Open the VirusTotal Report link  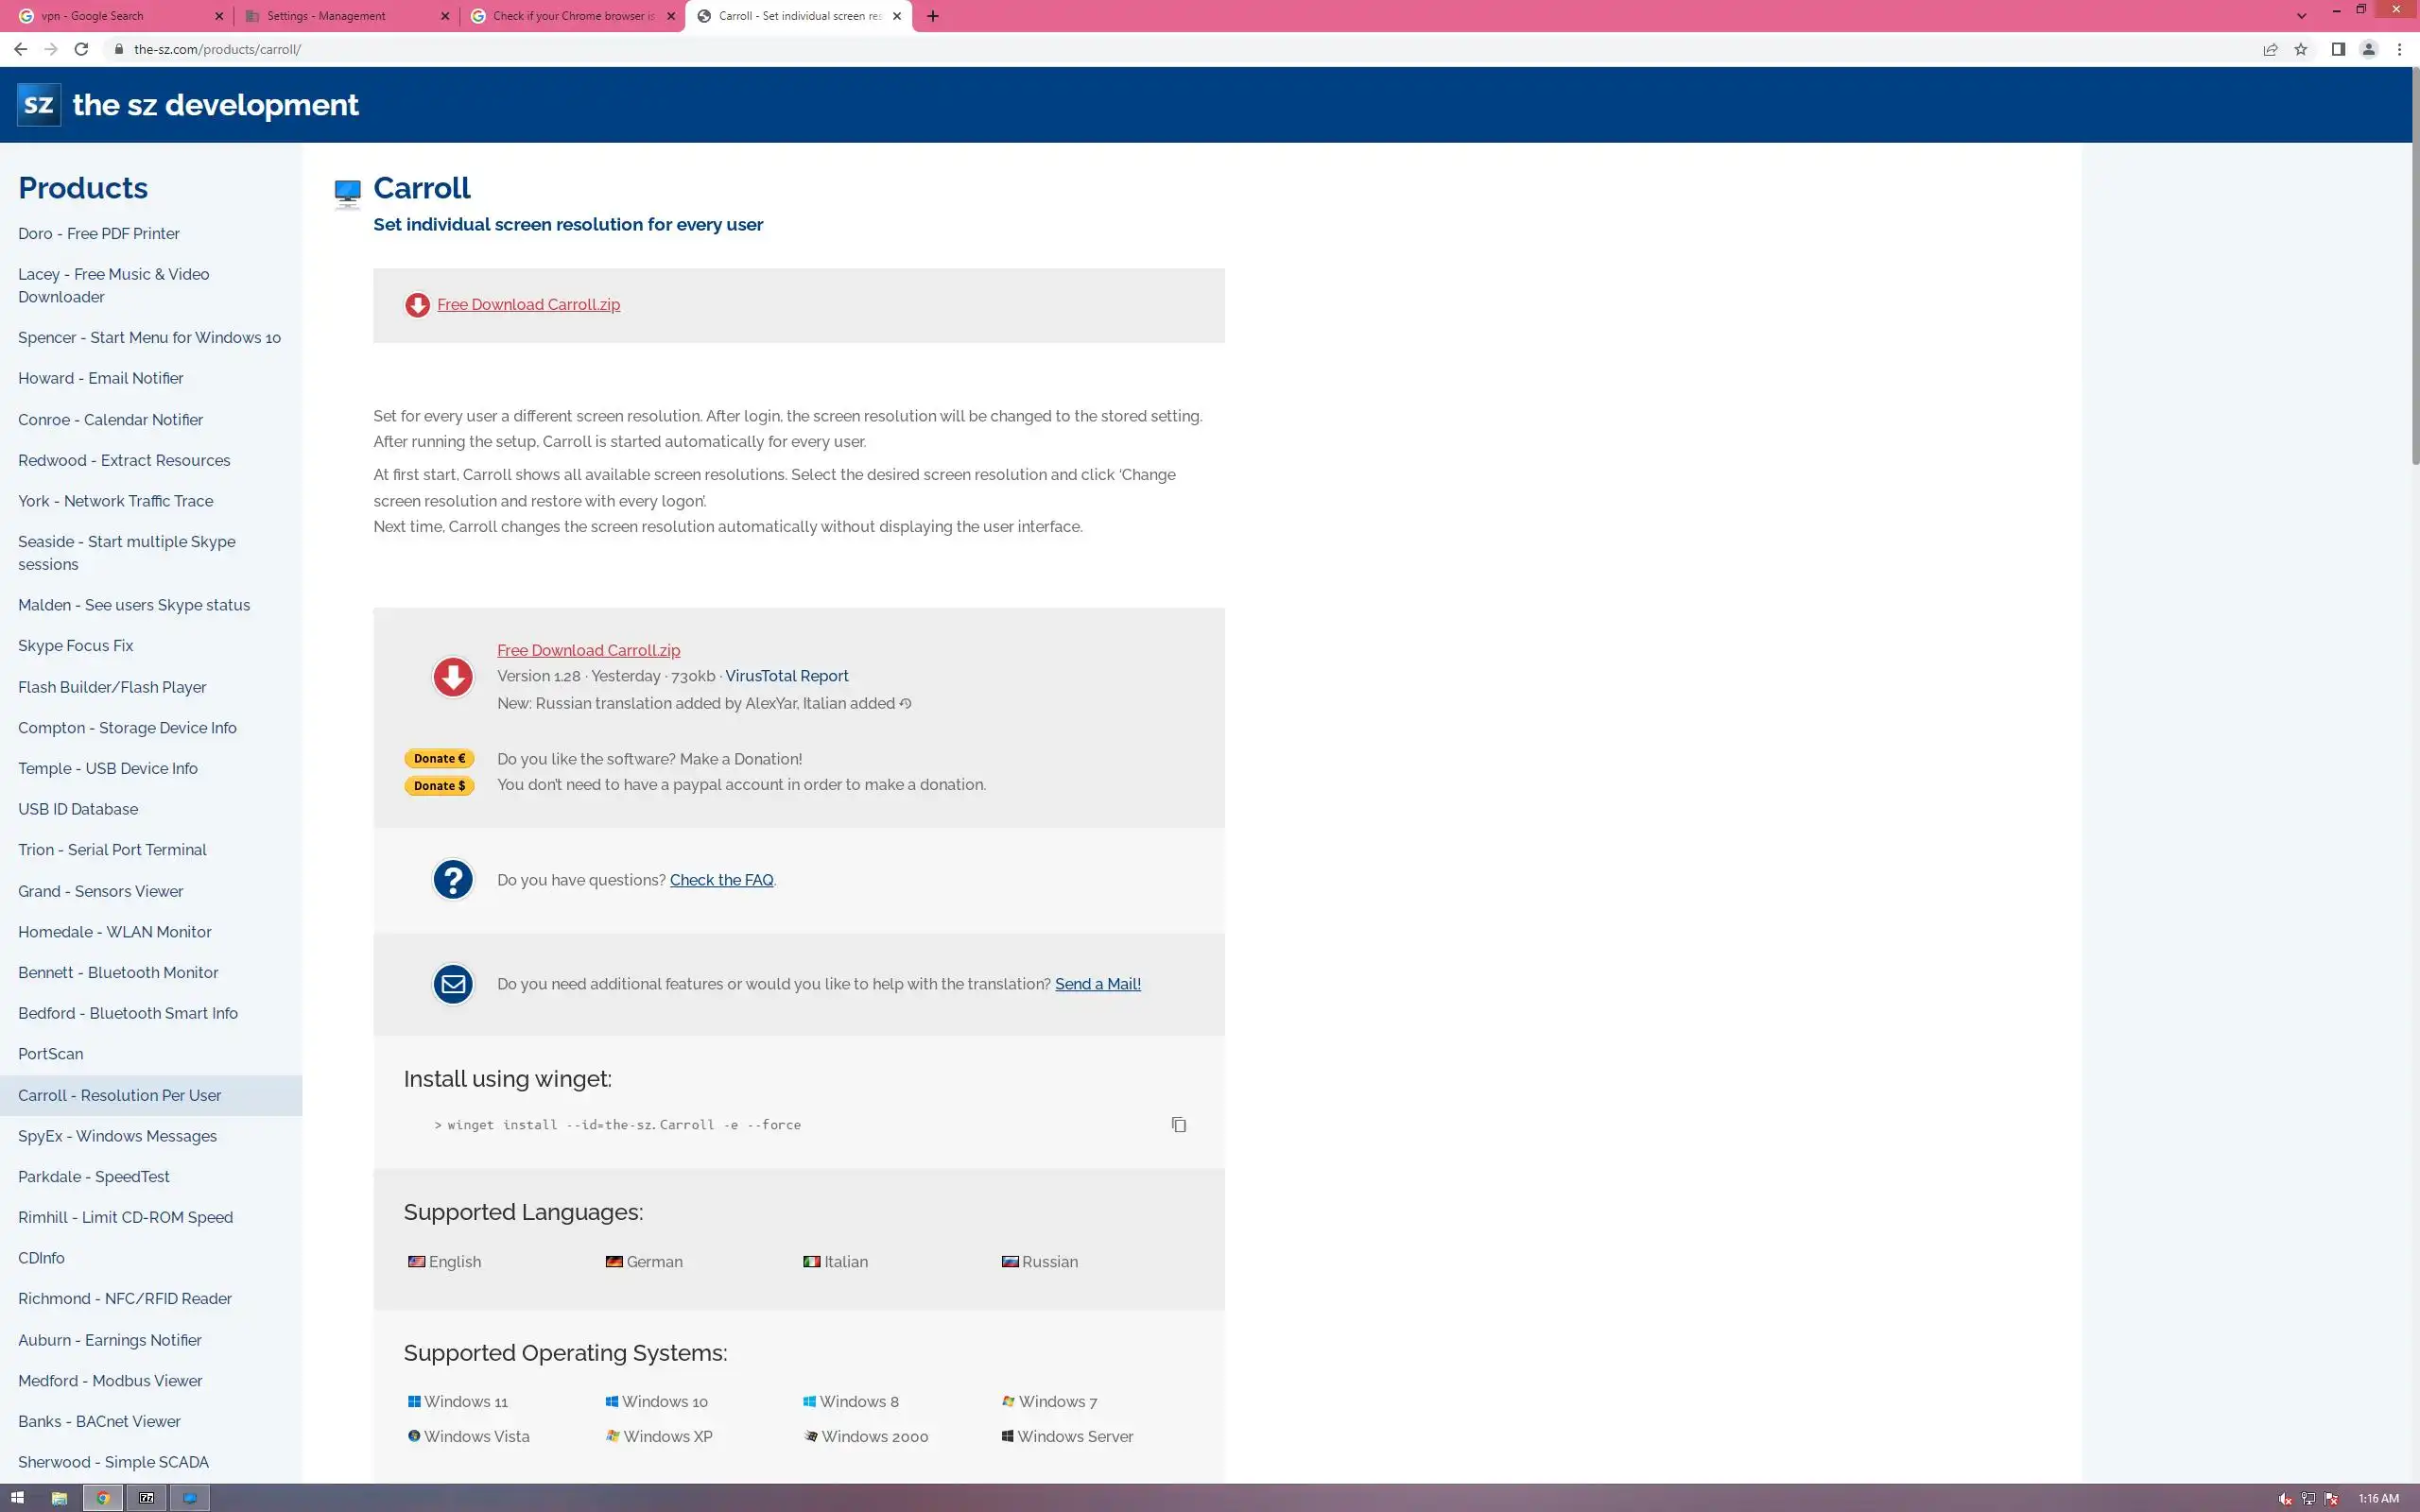tap(786, 676)
